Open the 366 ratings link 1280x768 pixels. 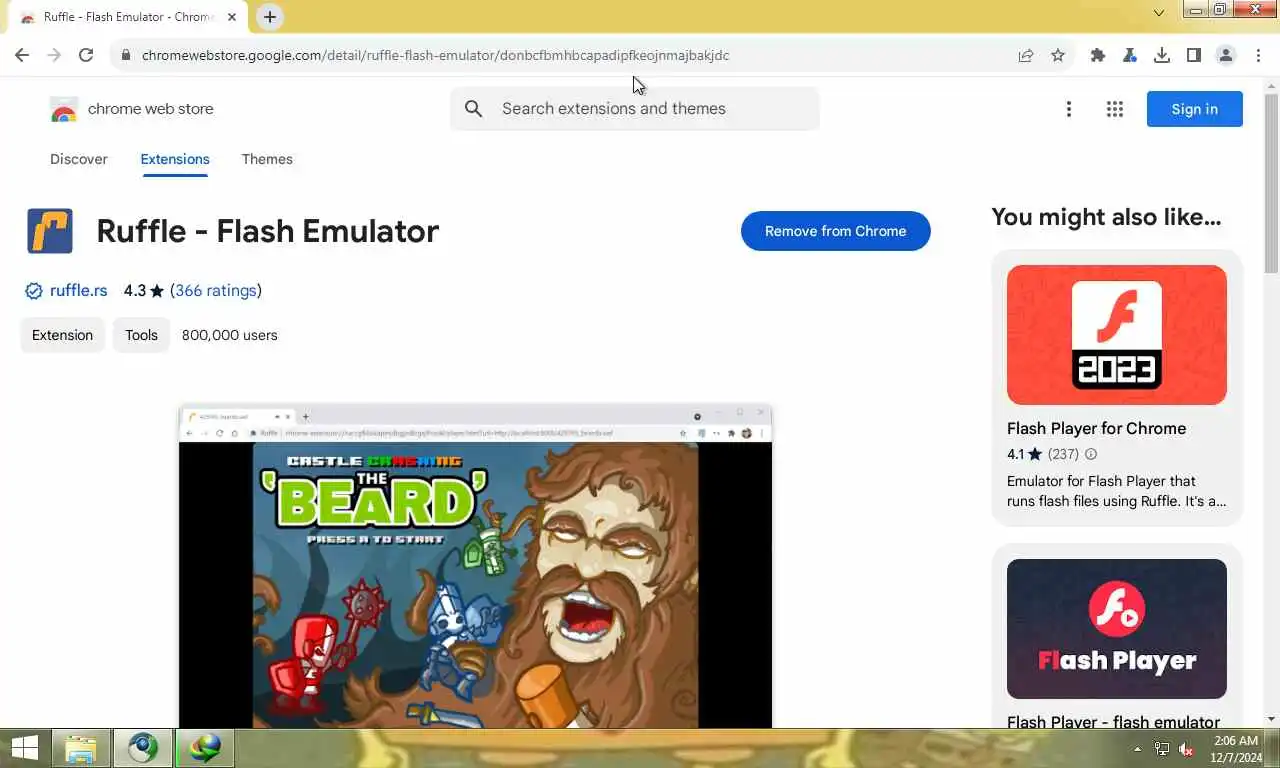tap(216, 291)
